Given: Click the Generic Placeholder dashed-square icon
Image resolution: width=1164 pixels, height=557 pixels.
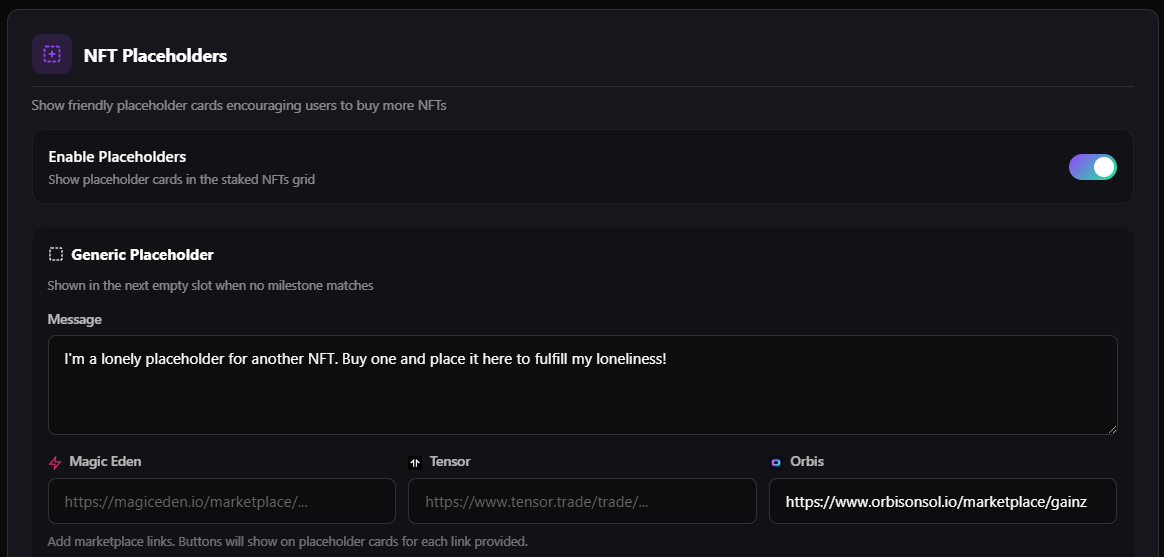Looking at the screenshot, I should tap(56, 255).
